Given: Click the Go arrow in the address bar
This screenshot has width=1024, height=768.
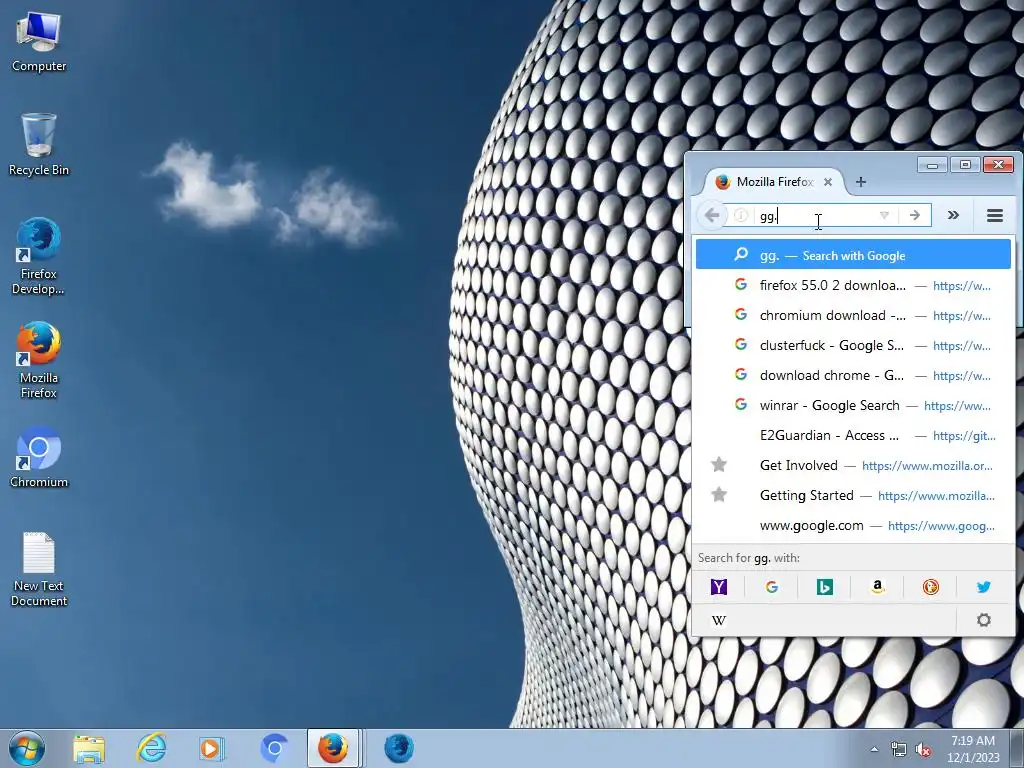Looking at the screenshot, I should coord(915,215).
